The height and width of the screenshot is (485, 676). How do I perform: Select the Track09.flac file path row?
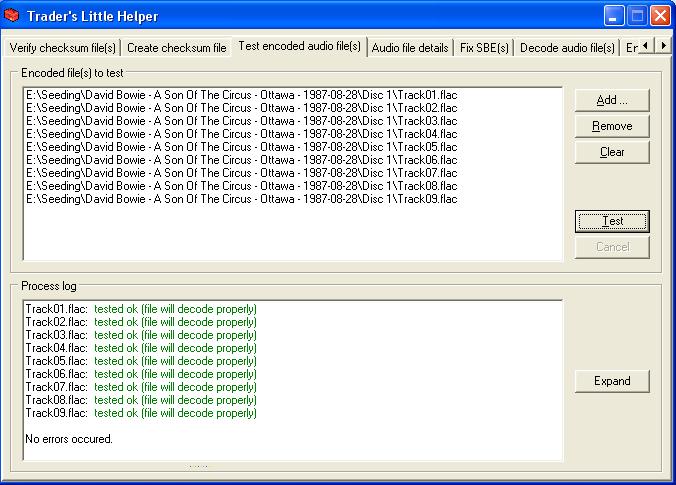click(241, 199)
